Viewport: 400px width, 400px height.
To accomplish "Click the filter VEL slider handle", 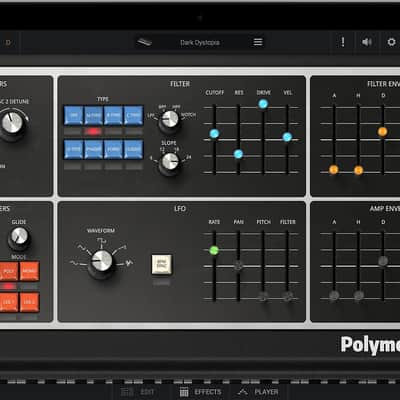I will (287, 137).
